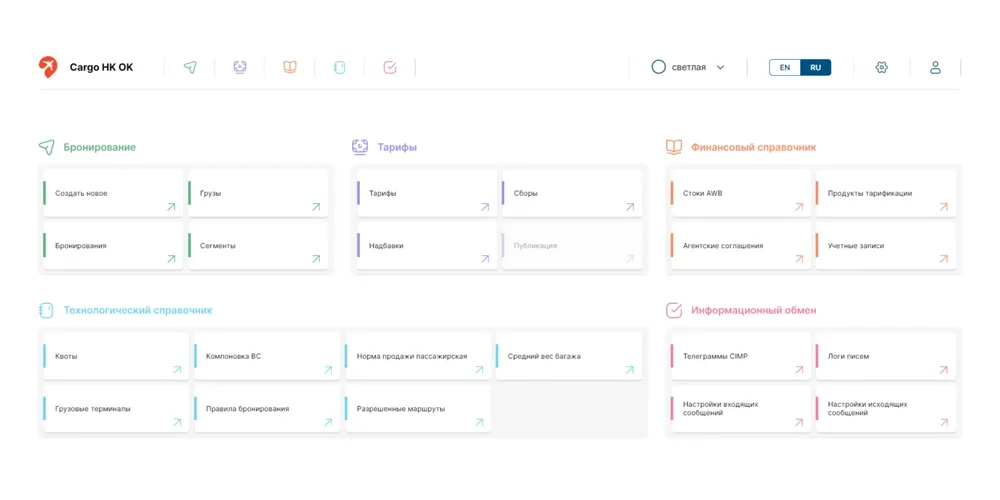The height and width of the screenshot is (500, 1000).
Task: Open the Стоки AWB card
Action: (x=739, y=193)
